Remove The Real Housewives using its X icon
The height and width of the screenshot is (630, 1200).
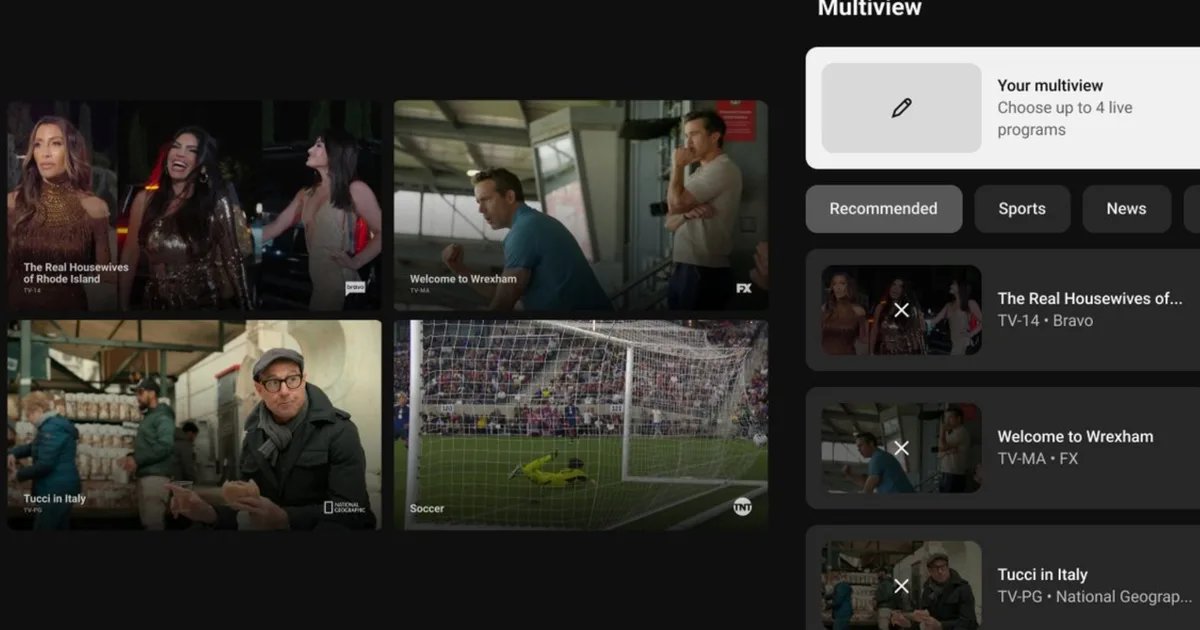[x=901, y=310]
